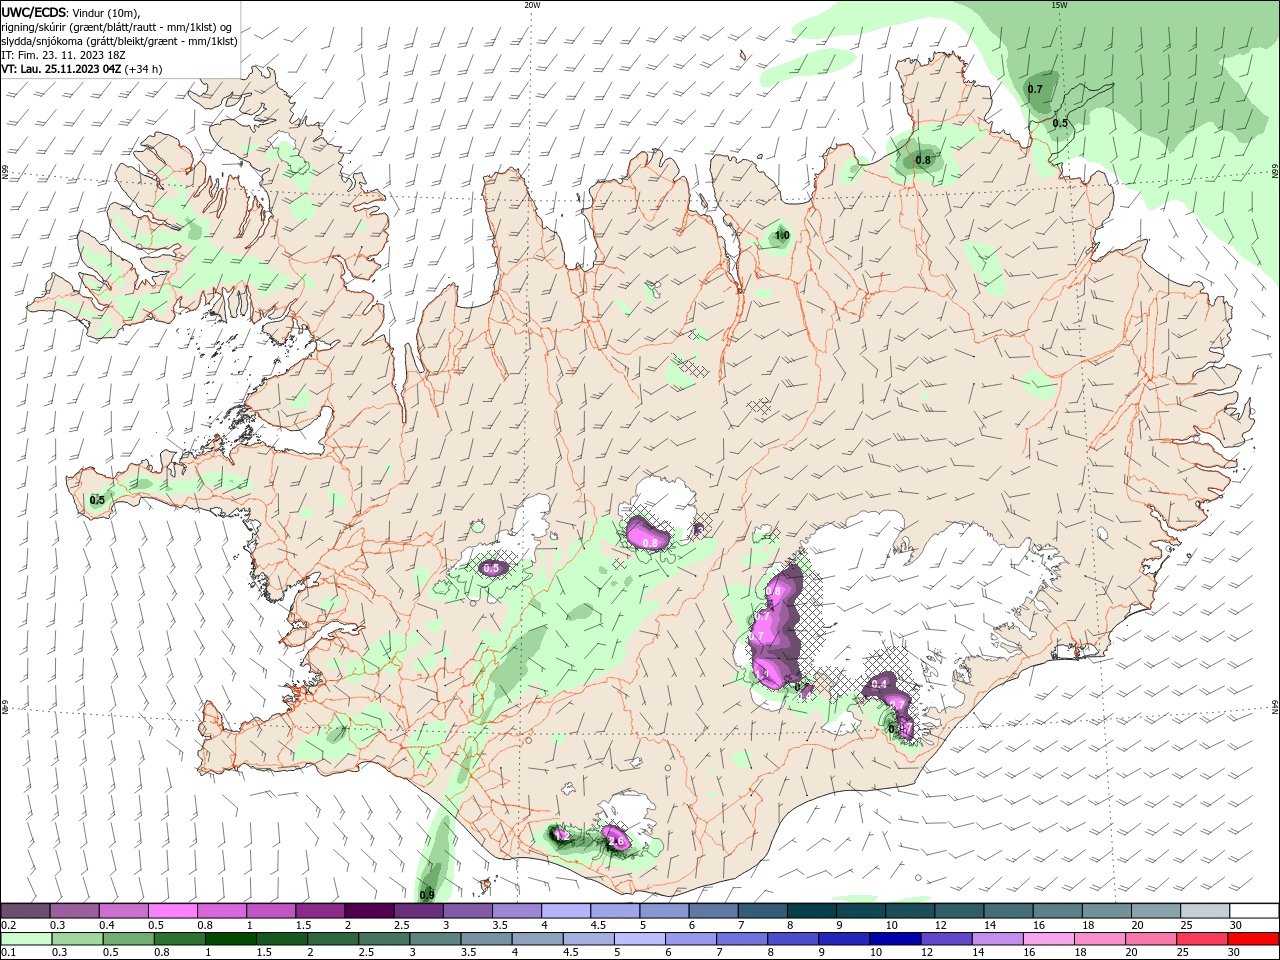
Task: Click the '18' label in lower legend row
Action: (1080, 953)
